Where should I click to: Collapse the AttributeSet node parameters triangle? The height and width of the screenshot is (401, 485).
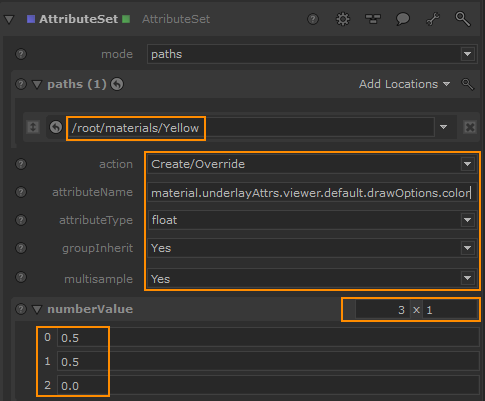pyautogui.click(x=9, y=19)
